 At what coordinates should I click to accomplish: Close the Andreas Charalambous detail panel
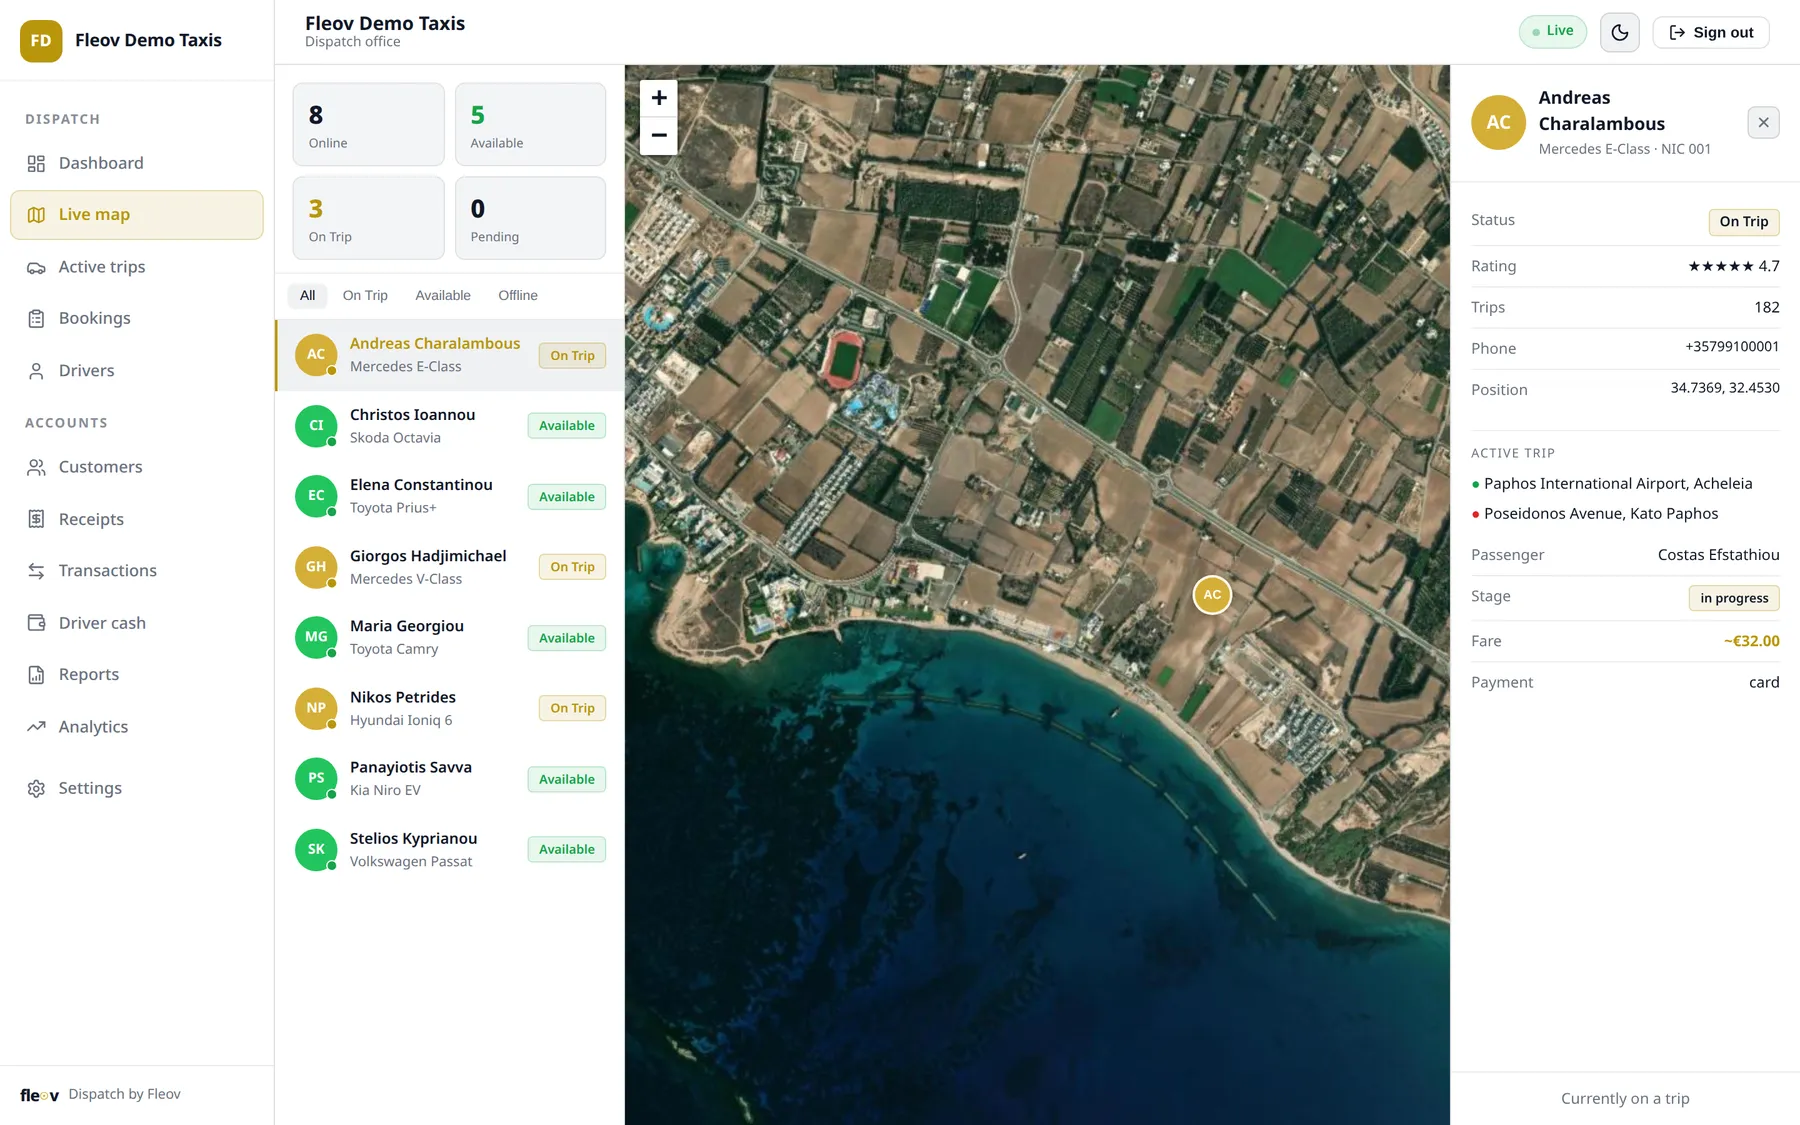tap(1763, 123)
